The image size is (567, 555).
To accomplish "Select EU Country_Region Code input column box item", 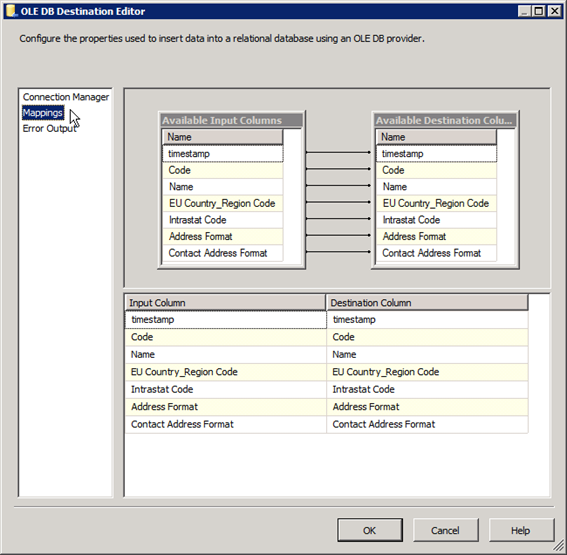I will click(x=222, y=203).
